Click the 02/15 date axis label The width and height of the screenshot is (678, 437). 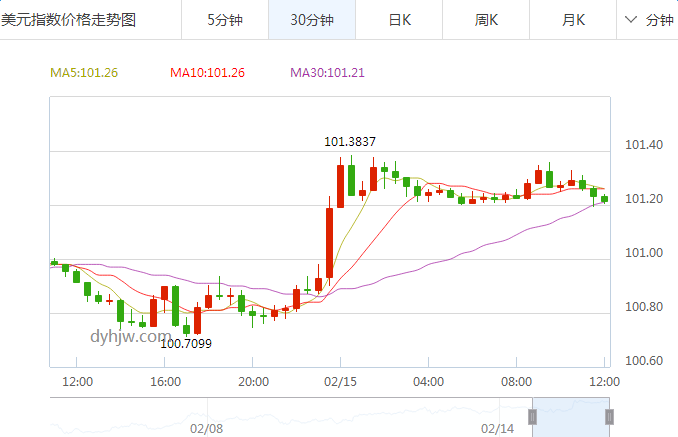click(340, 382)
